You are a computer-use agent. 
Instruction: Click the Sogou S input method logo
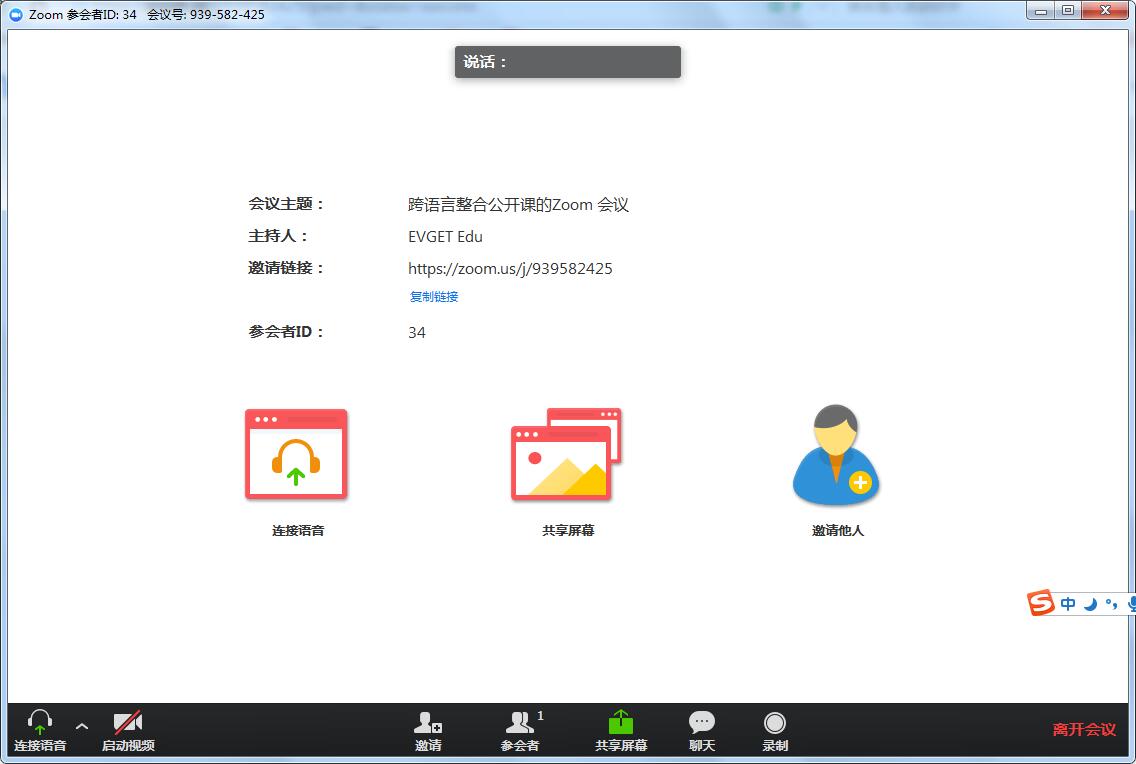point(1041,603)
